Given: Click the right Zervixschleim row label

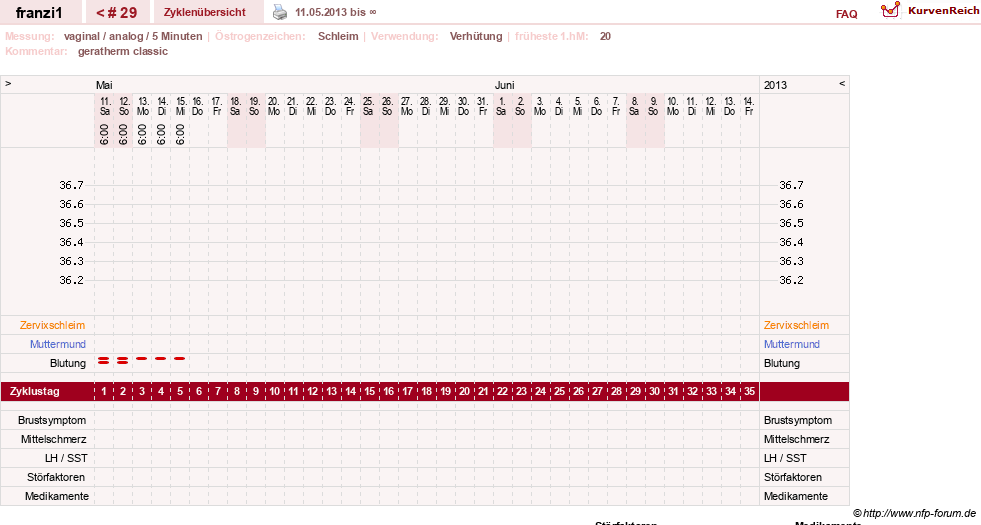Looking at the screenshot, I should (796, 325).
